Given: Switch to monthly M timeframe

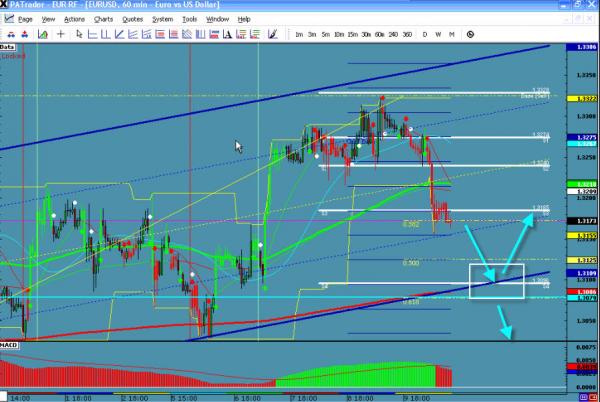Looking at the screenshot, I should (452, 34).
